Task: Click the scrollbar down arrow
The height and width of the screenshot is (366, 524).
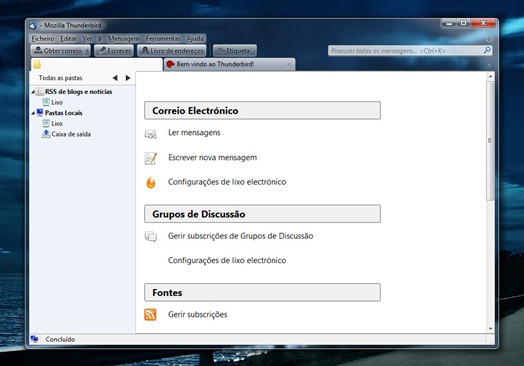Action: (490, 329)
